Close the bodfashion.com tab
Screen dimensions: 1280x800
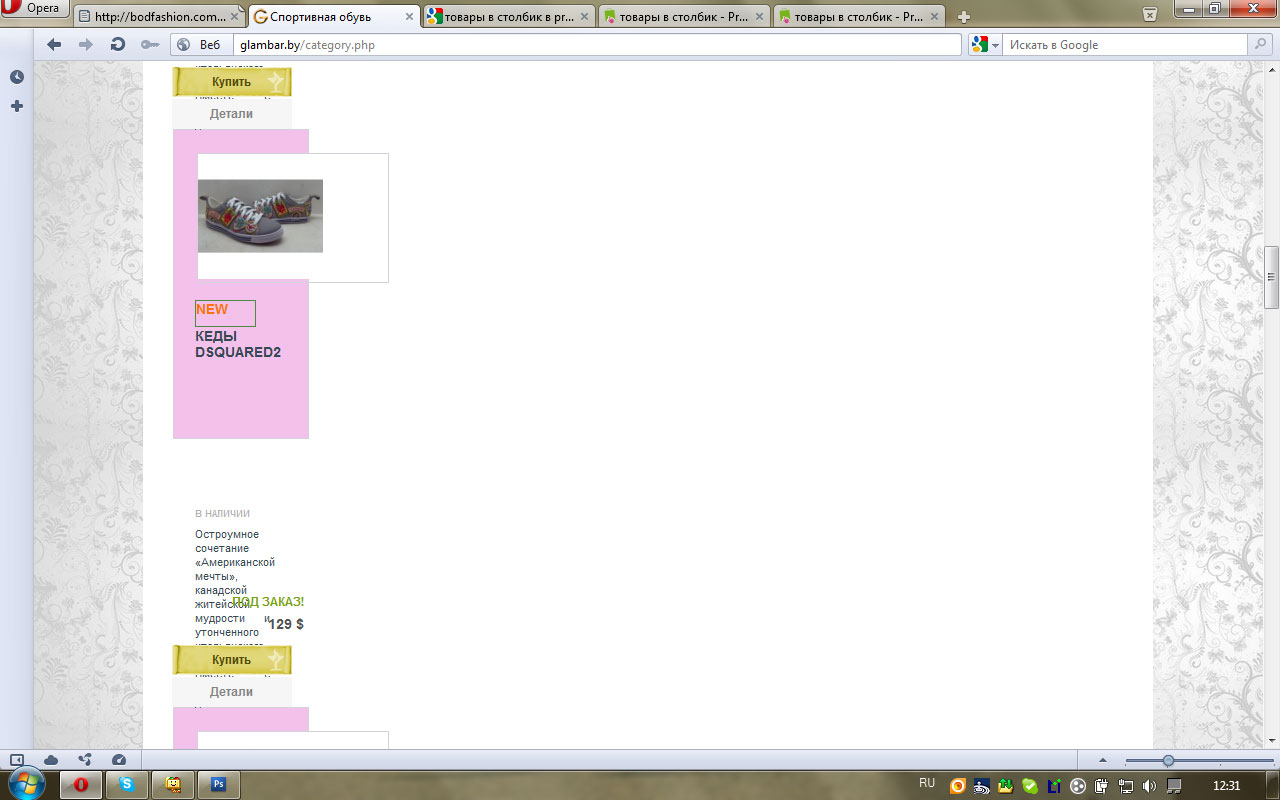pos(234,17)
